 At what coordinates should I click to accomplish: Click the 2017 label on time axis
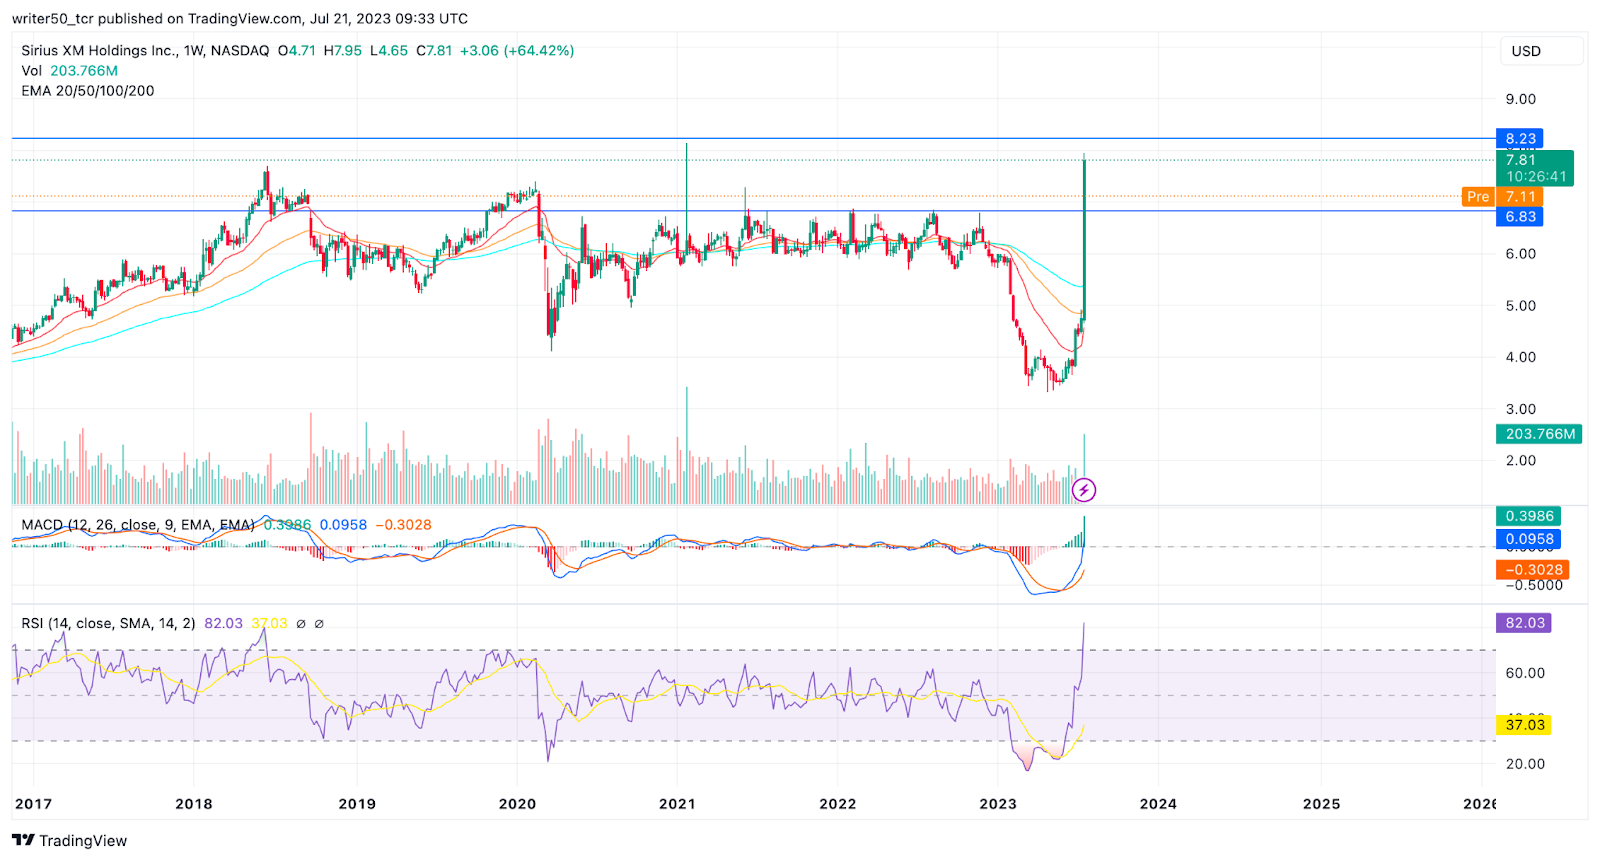coord(33,804)
